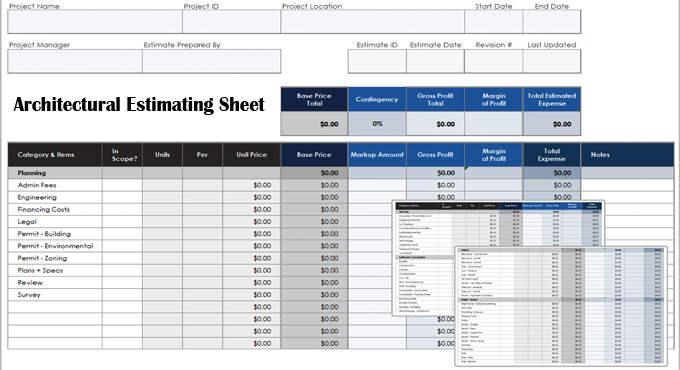This screenshot has width=680, height=370.
Task: Select the Survey row label
Action: [29, 295]
